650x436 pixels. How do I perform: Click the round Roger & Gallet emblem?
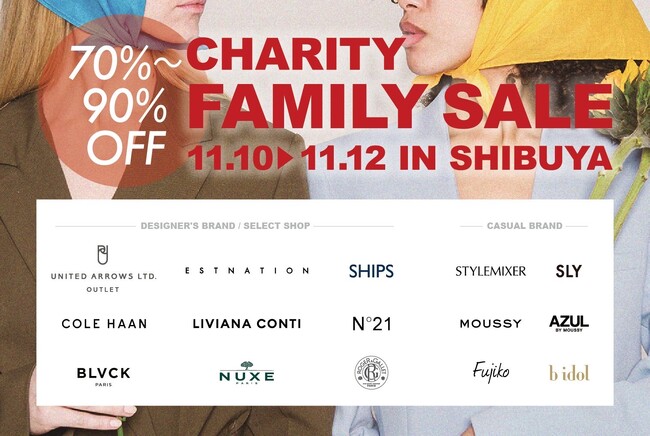[x=371, y=373]
